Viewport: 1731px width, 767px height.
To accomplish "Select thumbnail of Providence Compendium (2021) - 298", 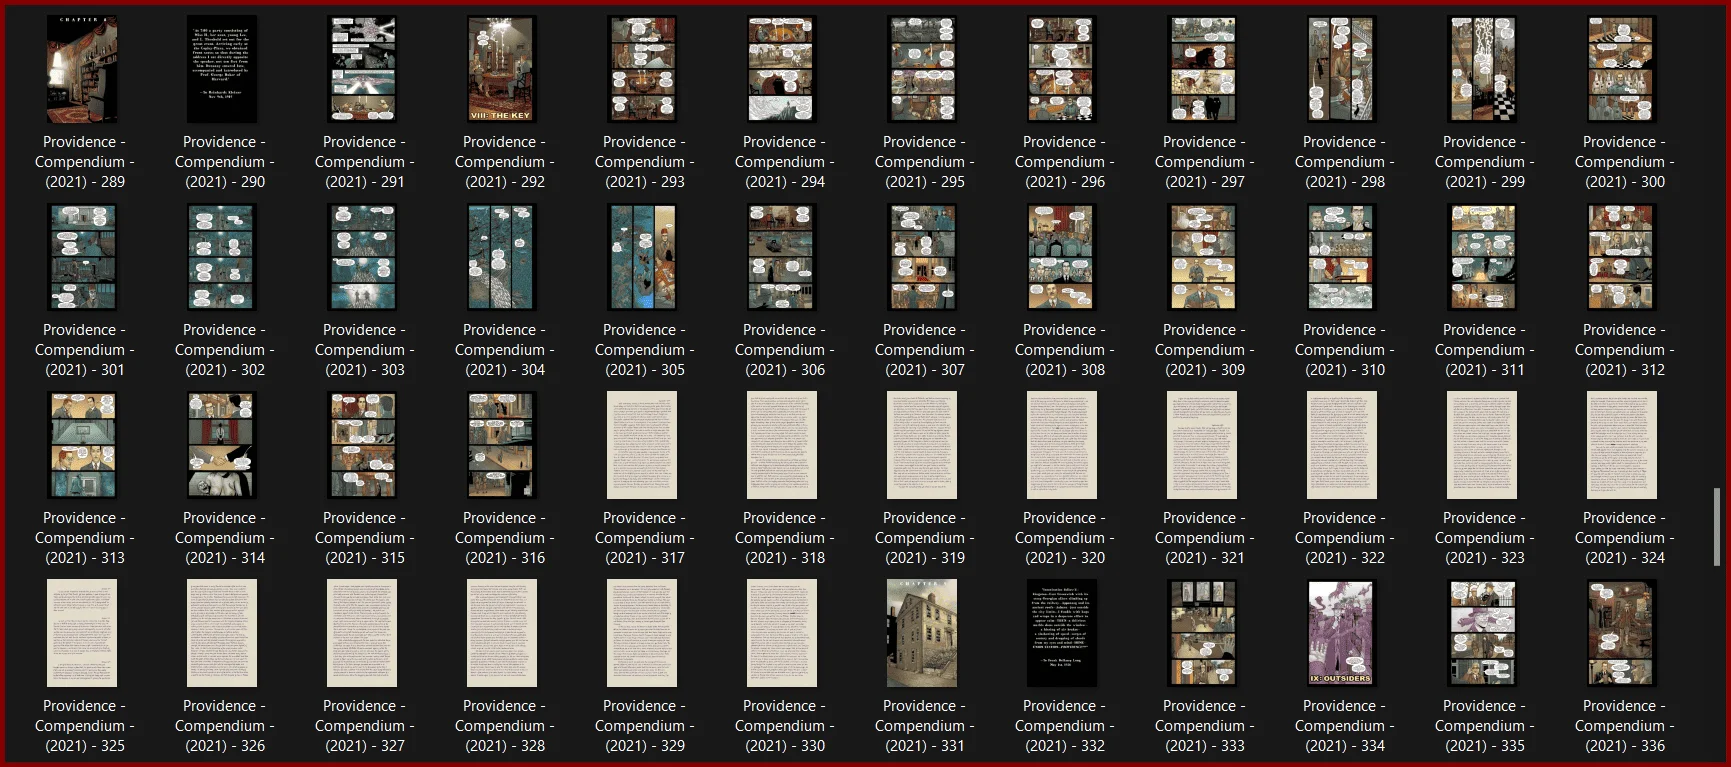I will pos(1342,69).
